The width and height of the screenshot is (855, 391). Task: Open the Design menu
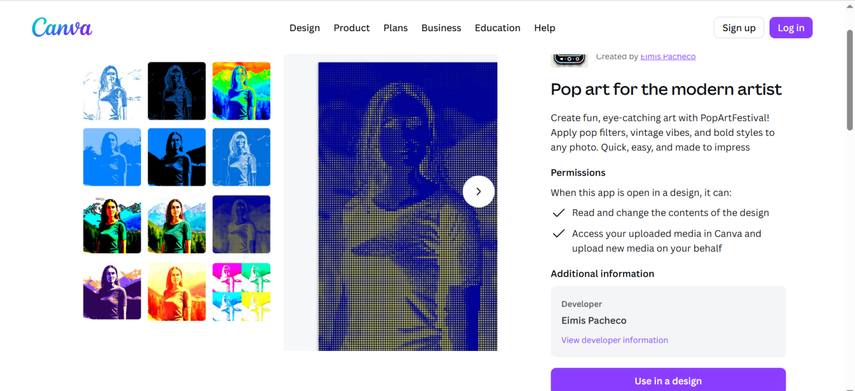point(304,28)
